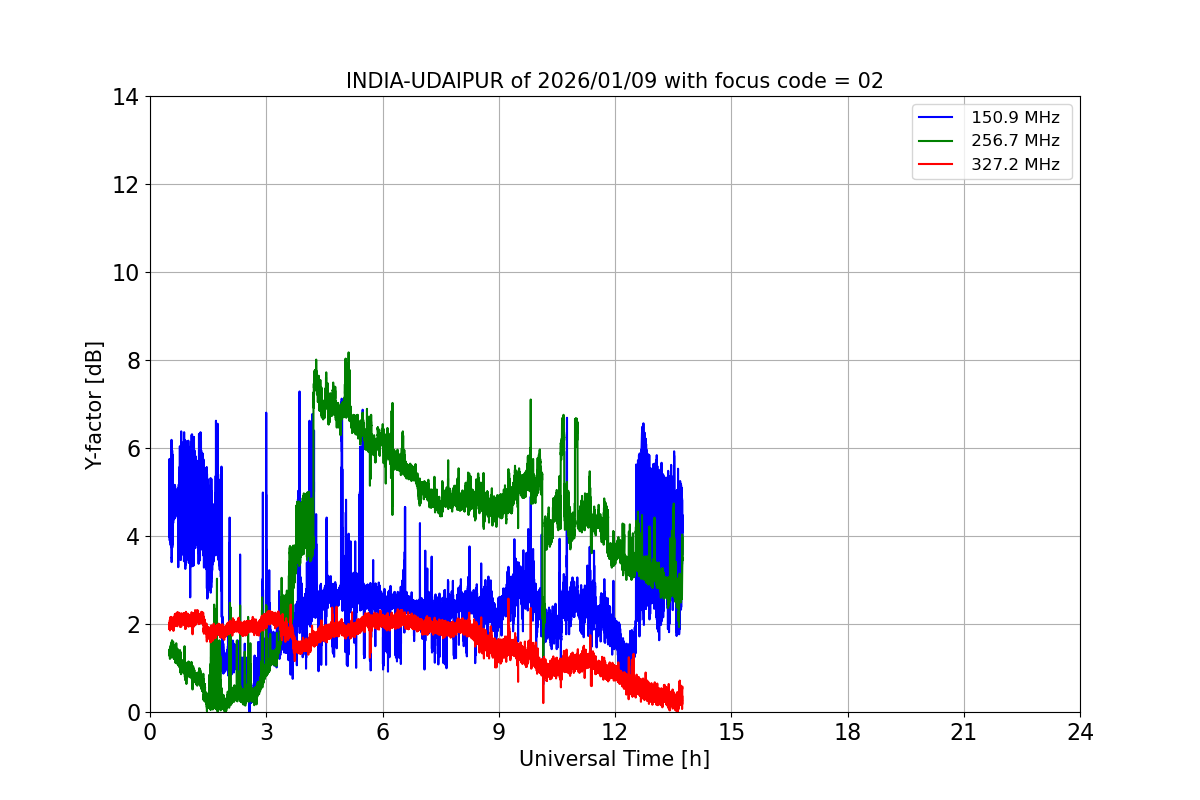Click x-axis tick label 24
The height and width of the screenshot is (800, 1200).
click(1080, 732)
